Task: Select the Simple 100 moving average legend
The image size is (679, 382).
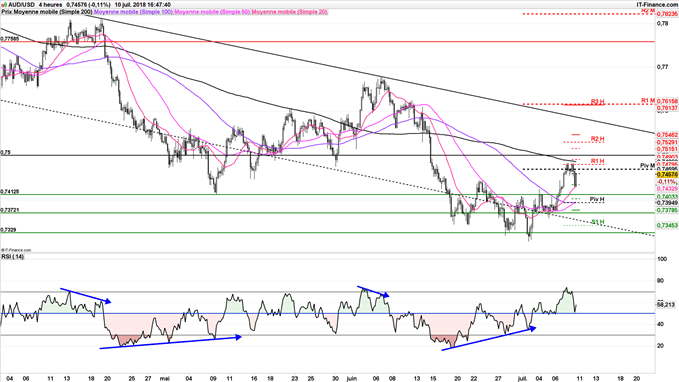Action: tap(133, 12)
